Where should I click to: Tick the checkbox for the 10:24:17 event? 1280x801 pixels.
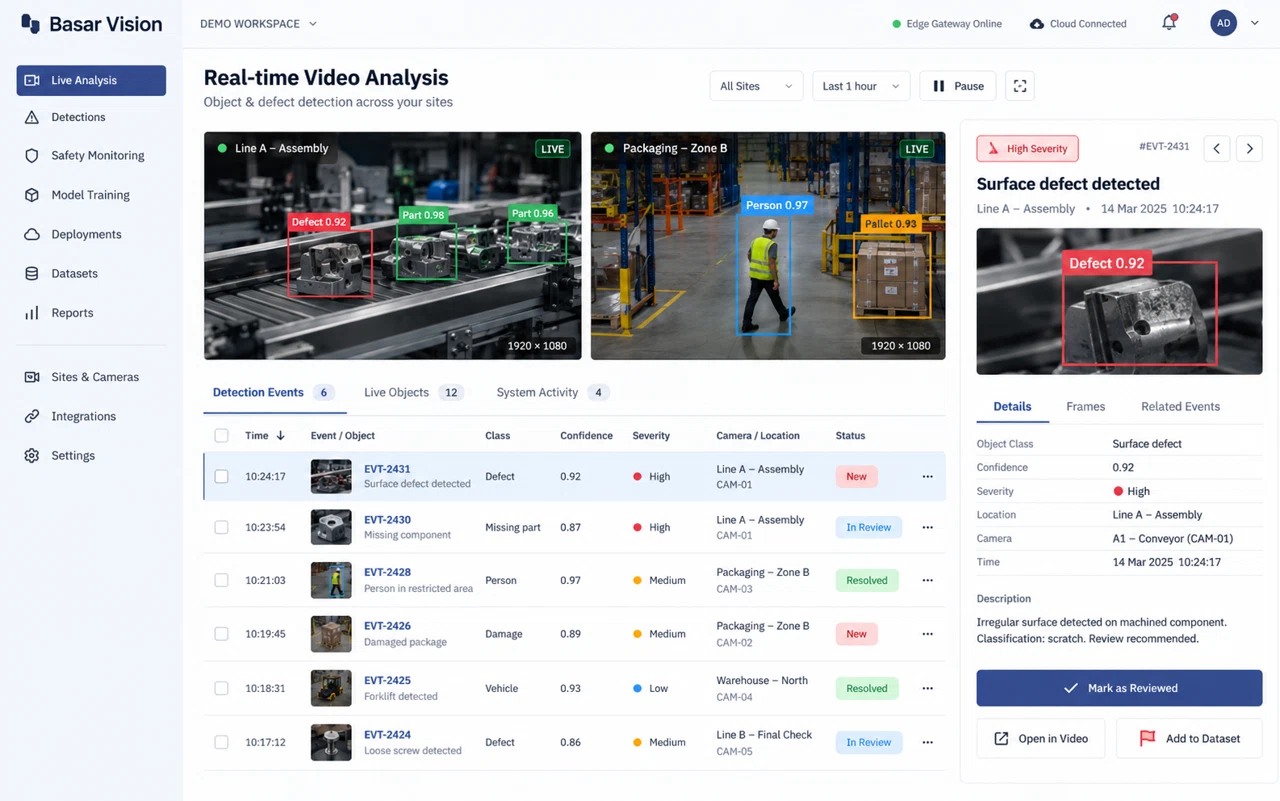[222, 477]
